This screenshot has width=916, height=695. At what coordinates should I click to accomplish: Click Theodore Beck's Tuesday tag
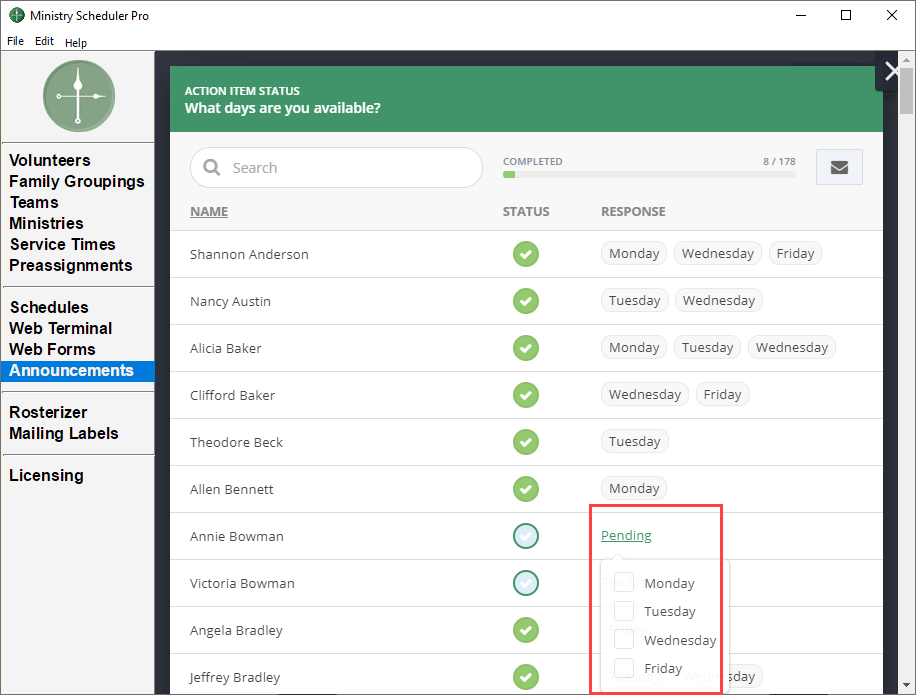tap(634, 441)
